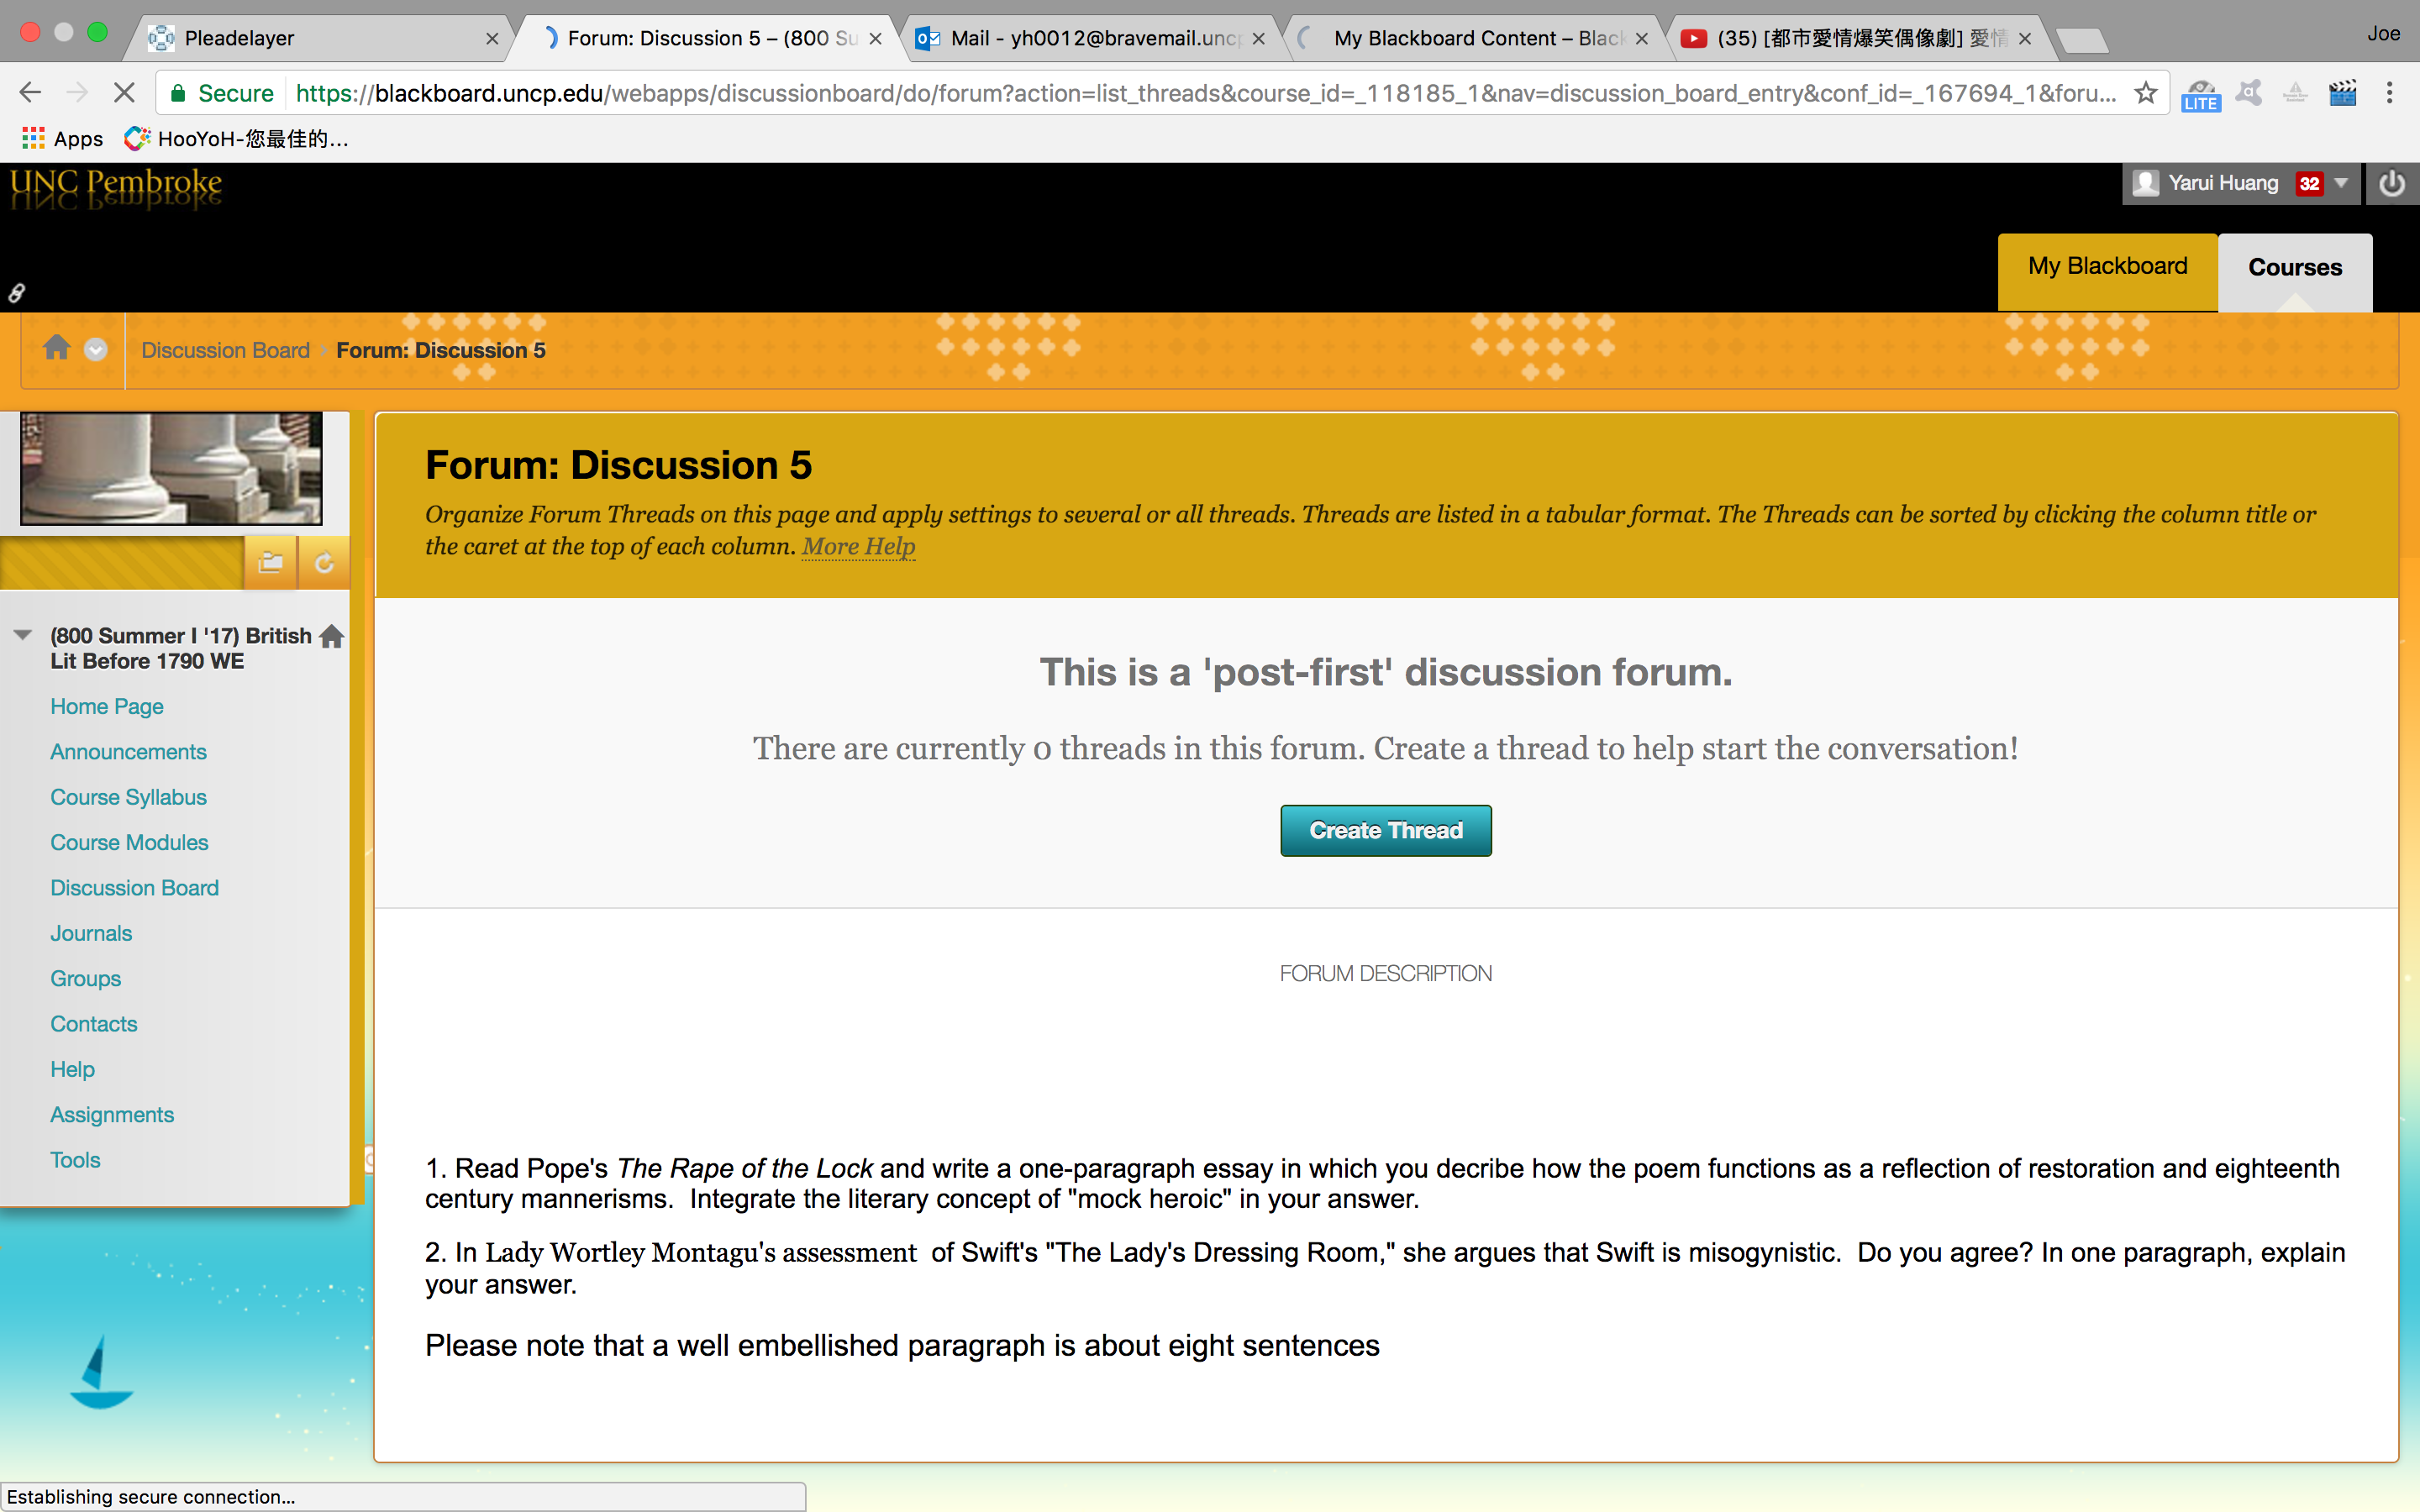Click the Create Thread button
This screenshot has height=1512, width=2420.
1386,830
